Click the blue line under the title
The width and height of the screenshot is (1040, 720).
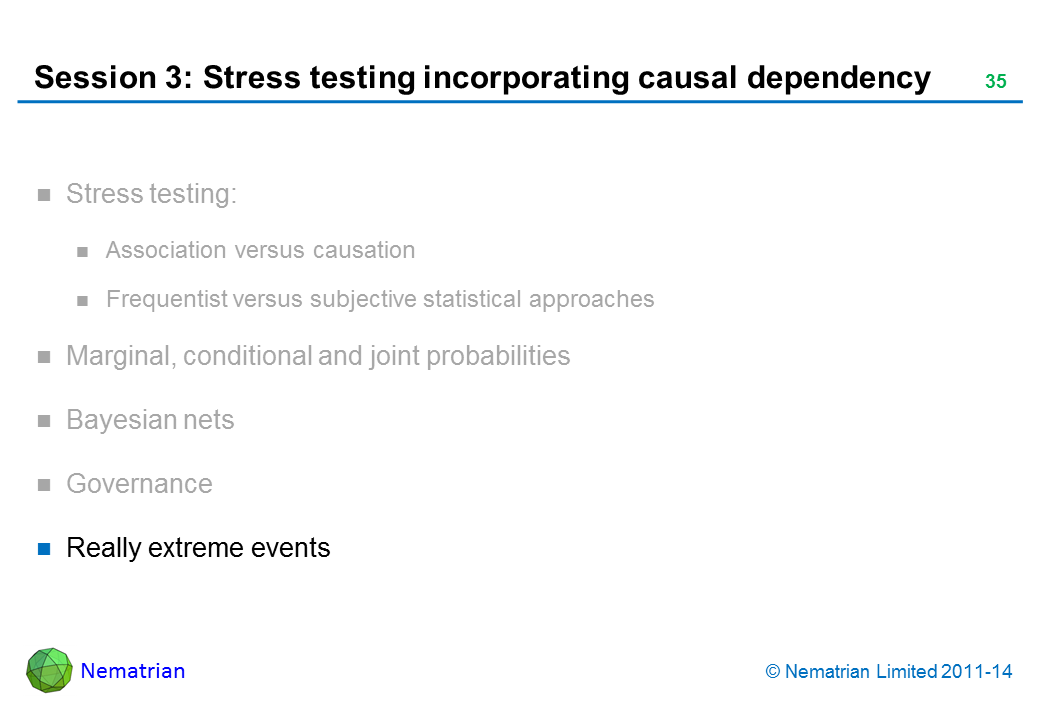click(x=520, y=102)
